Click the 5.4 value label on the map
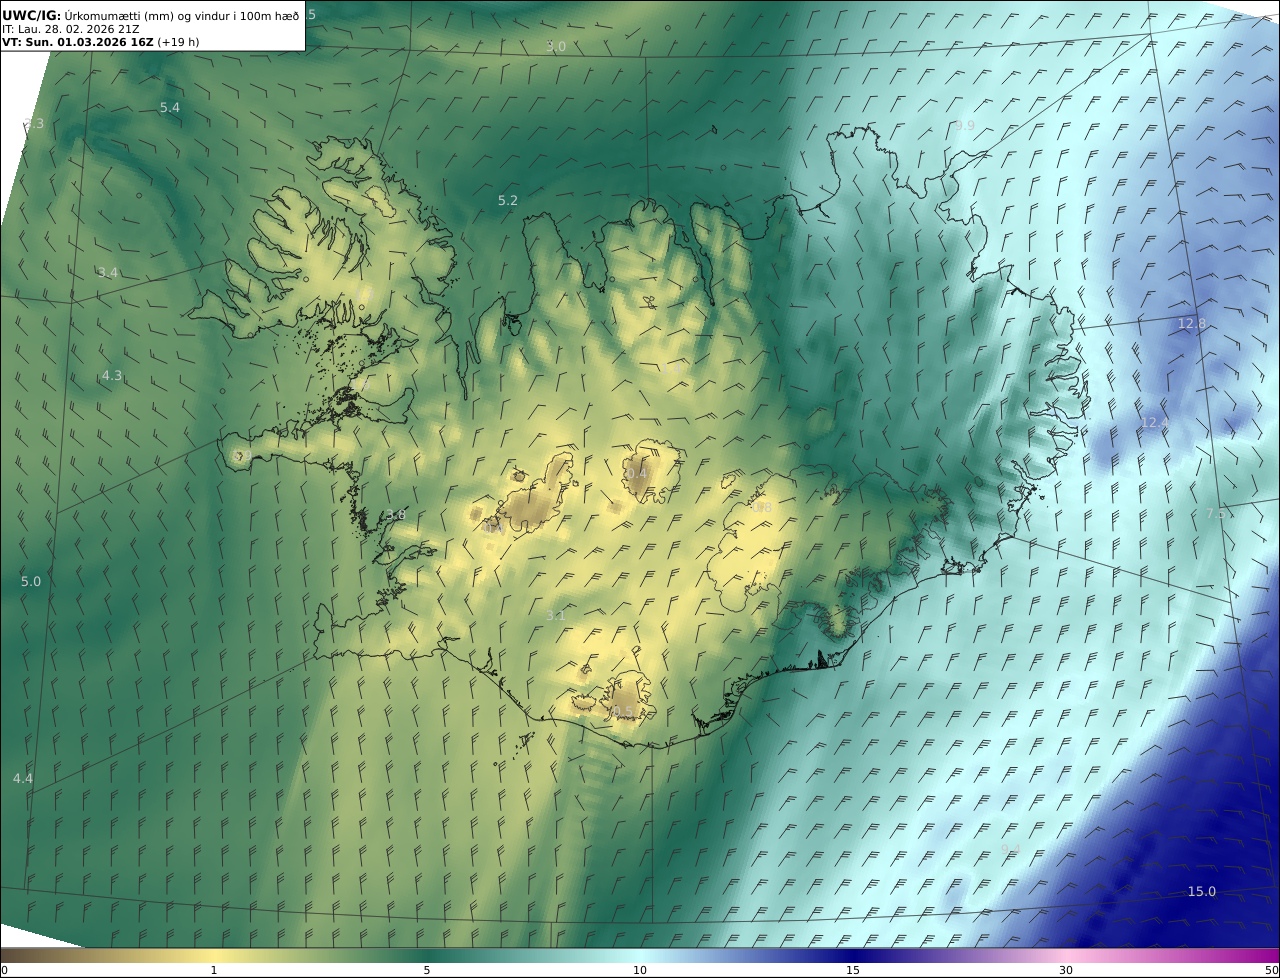 [x=170, y=108]
